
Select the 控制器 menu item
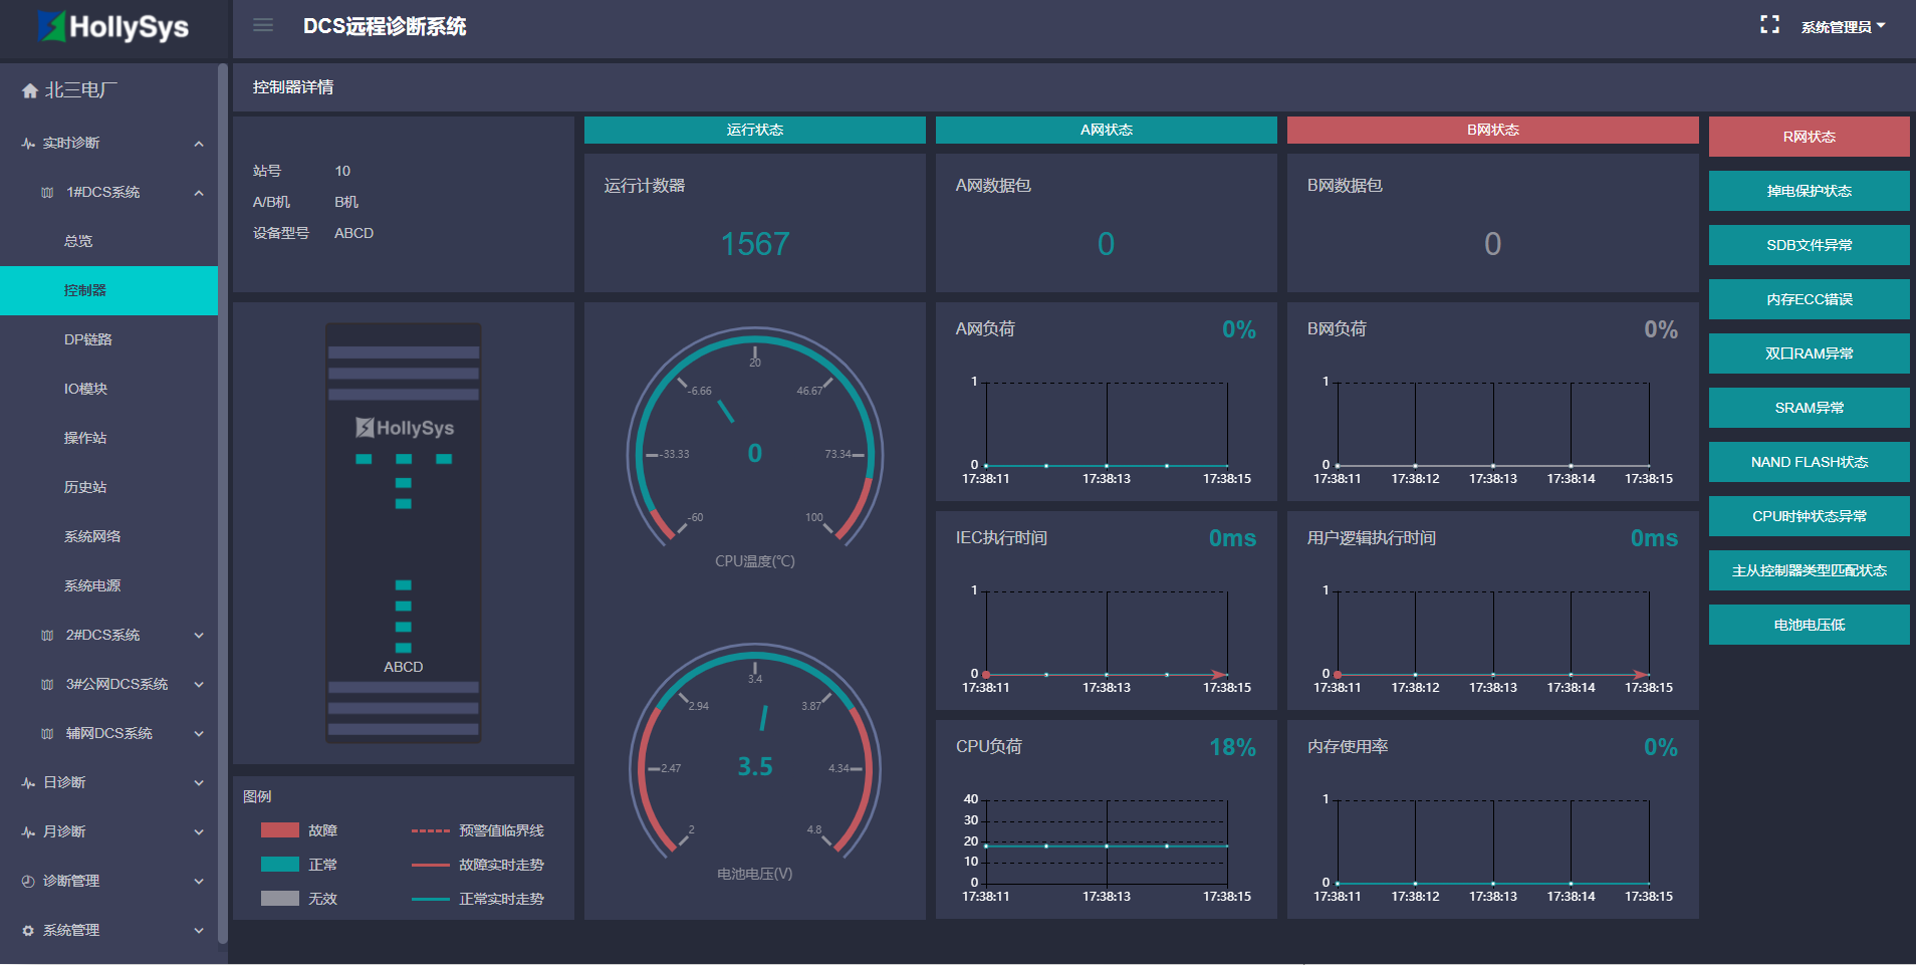pyautogui.click(x=85, y=290)
